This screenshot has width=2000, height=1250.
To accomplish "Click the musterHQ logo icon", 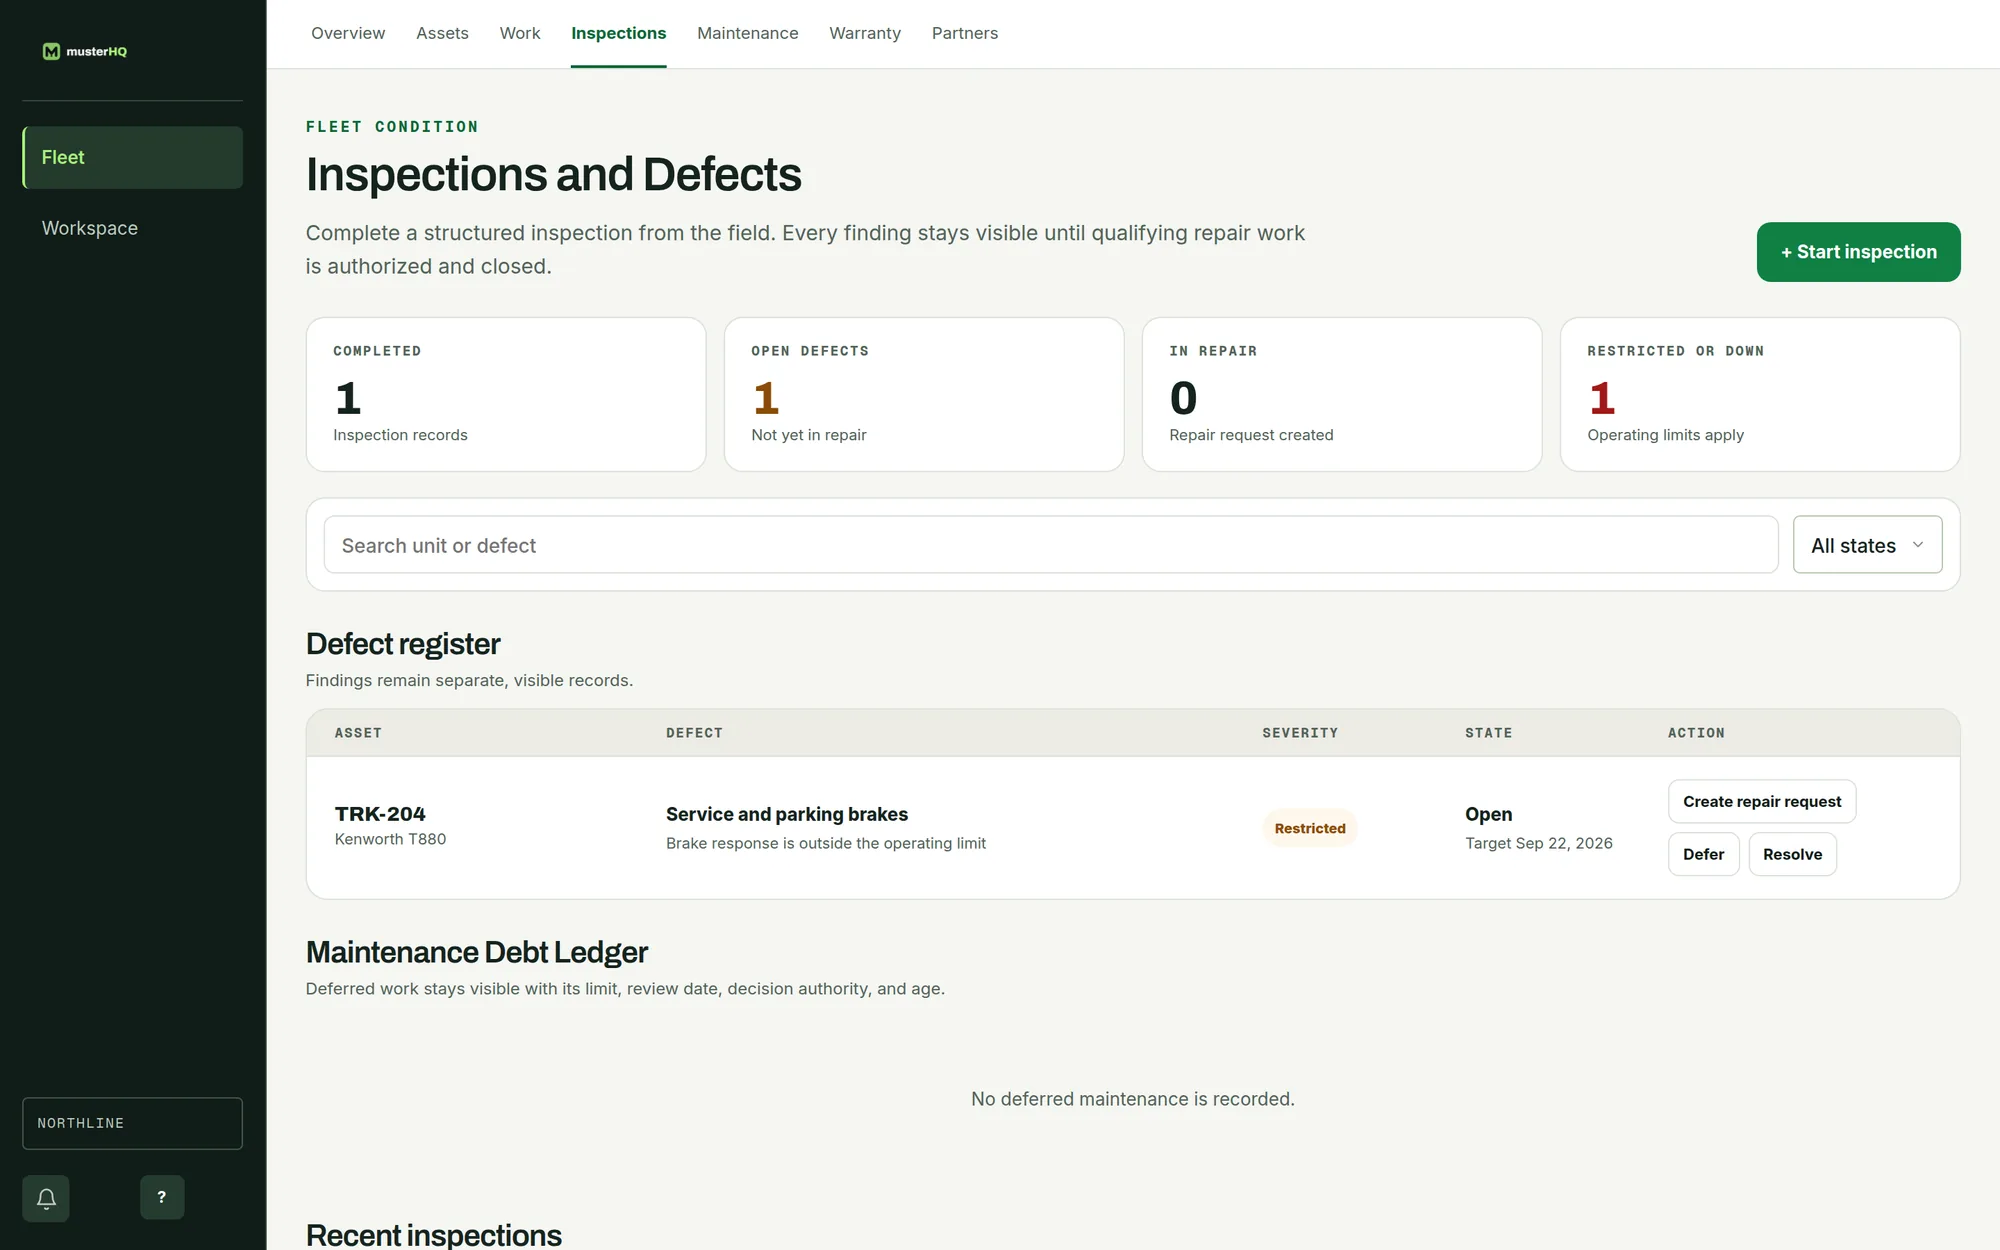I will tap(51, 51).
